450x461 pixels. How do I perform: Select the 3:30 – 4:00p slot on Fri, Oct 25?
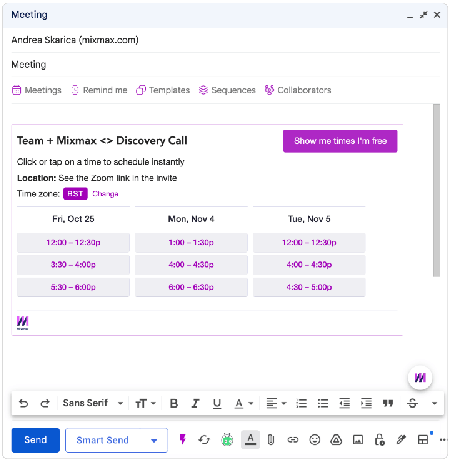(x=73, y=265)
